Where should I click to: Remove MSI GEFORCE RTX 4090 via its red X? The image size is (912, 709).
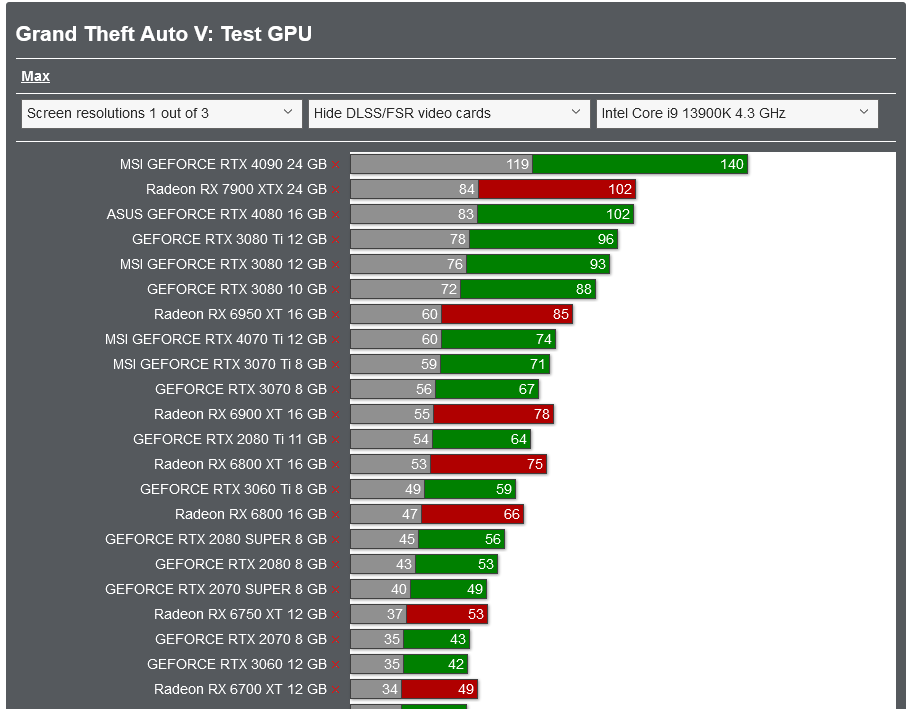tap(335, 164)
